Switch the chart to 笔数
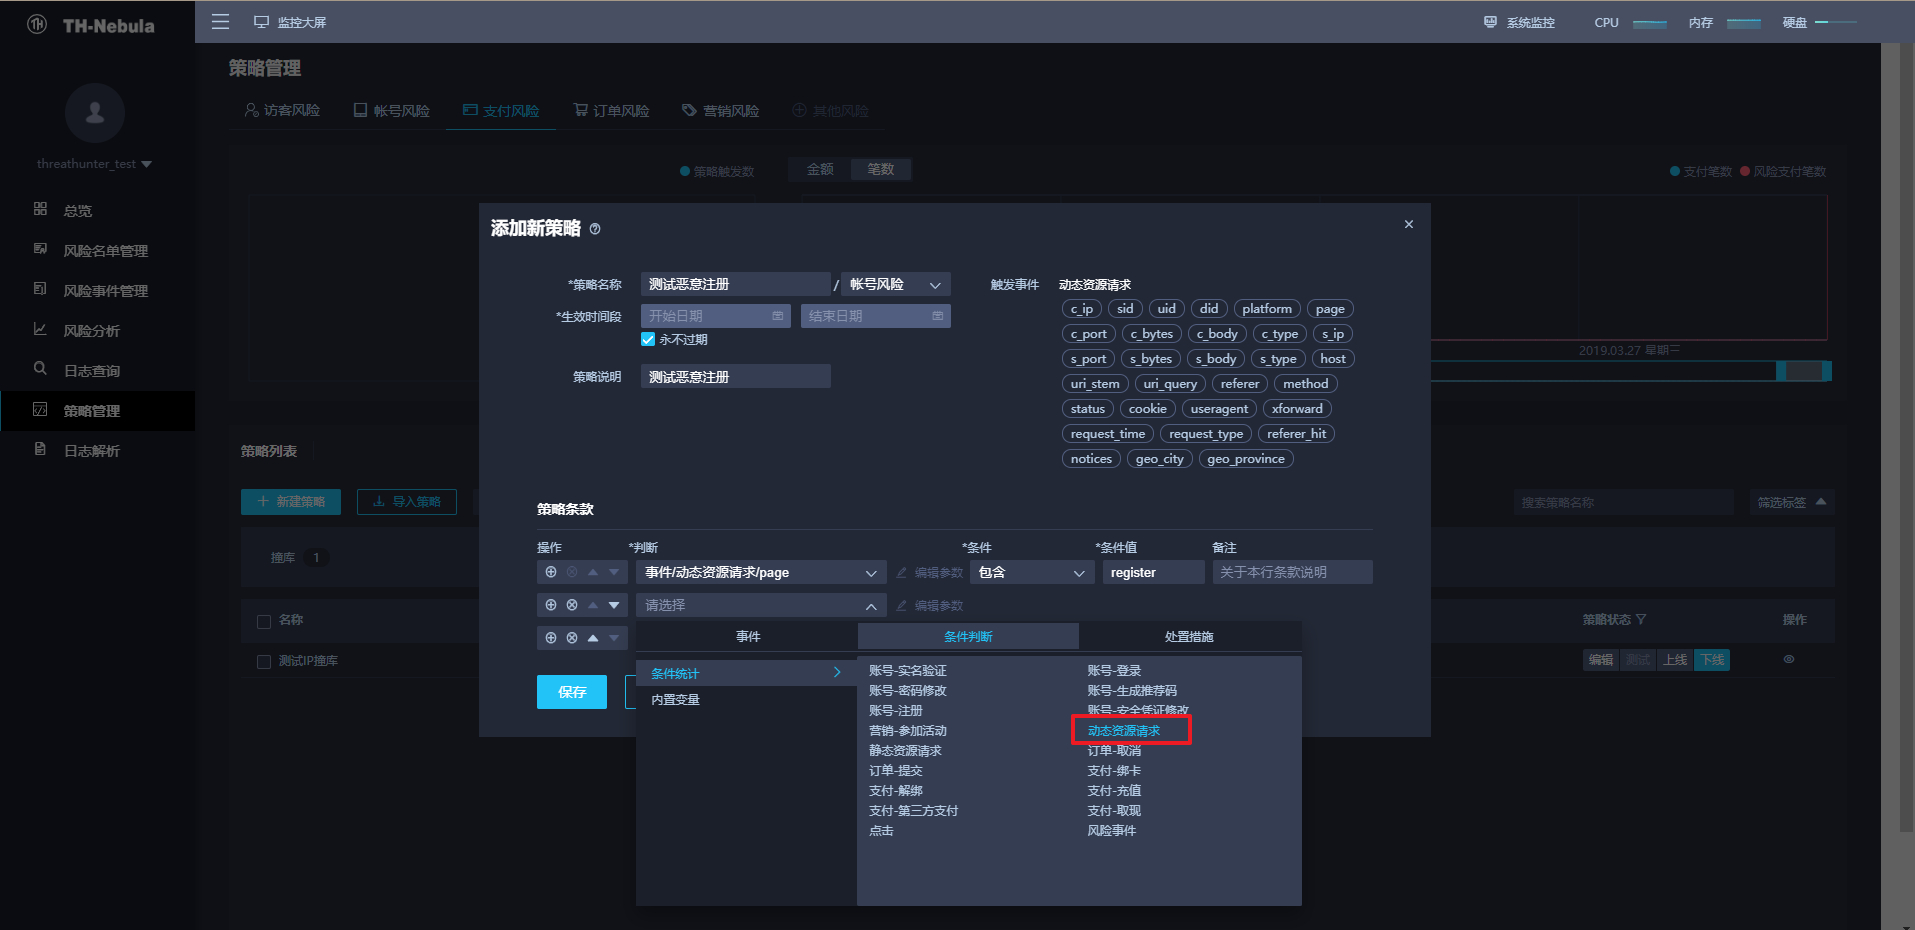 click(881, 169)
